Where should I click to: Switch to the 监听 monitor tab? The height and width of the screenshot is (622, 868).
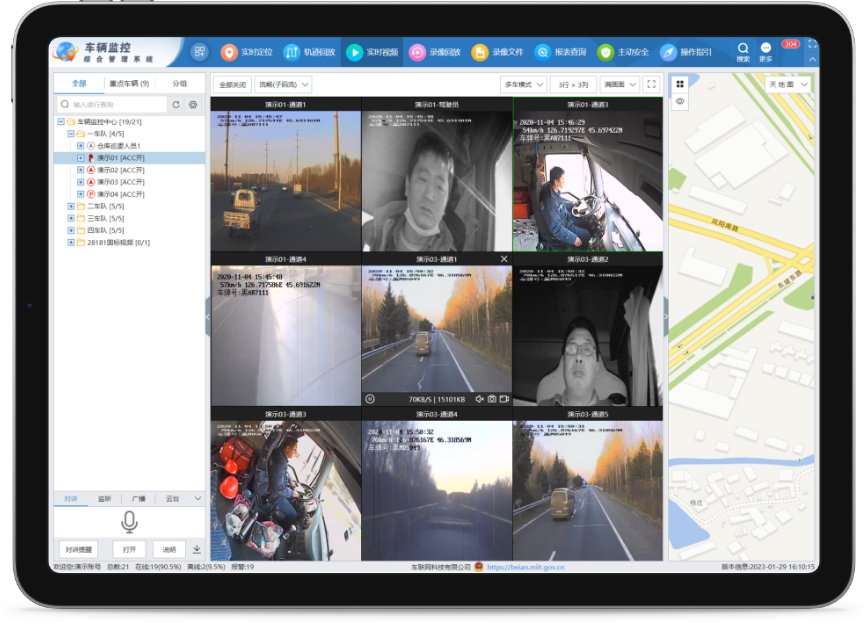point(104,498)
